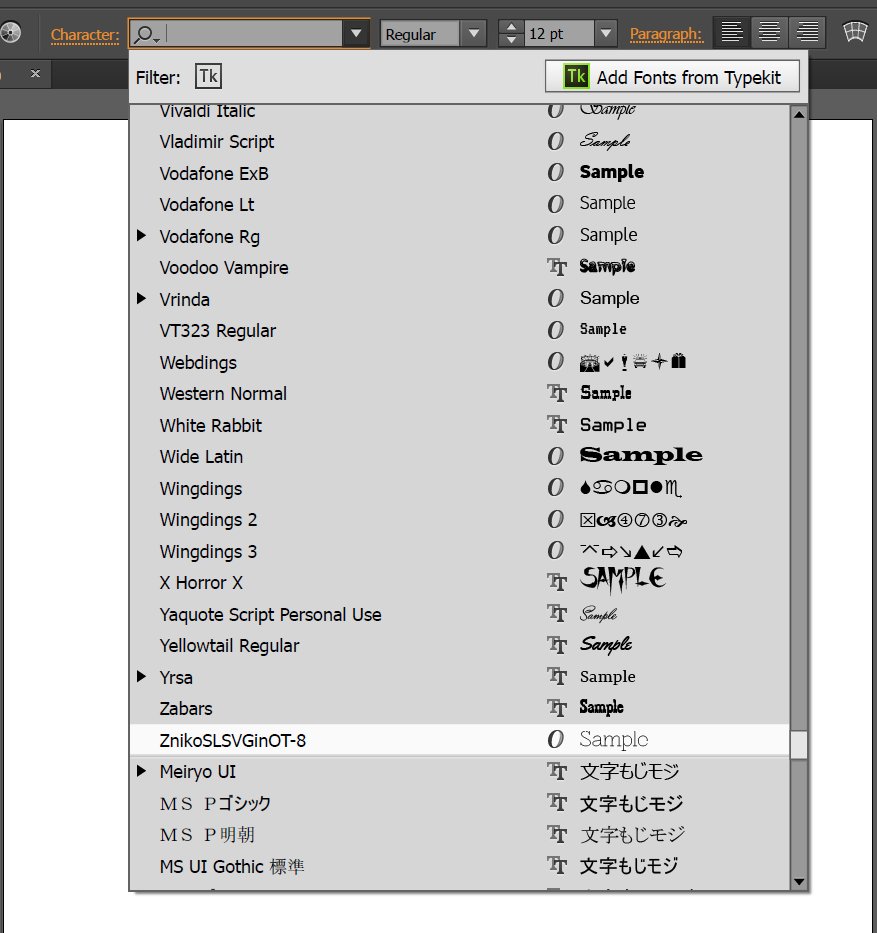The image size is (877, 933).
Task: Open the Paragraph panel link
Action: click(x=666, y=35)
